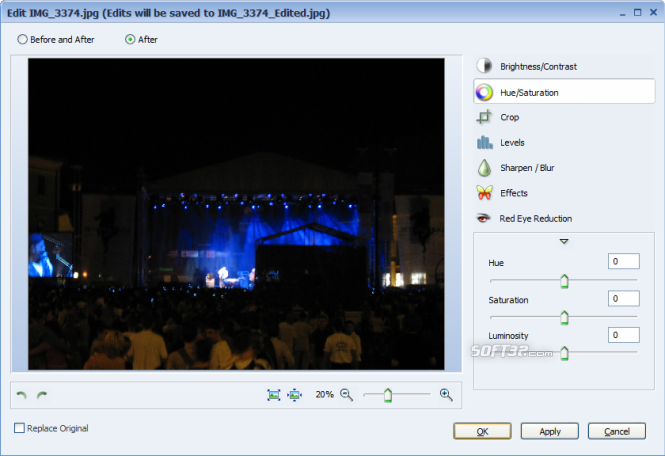Click the Apply button

[550, 431]
